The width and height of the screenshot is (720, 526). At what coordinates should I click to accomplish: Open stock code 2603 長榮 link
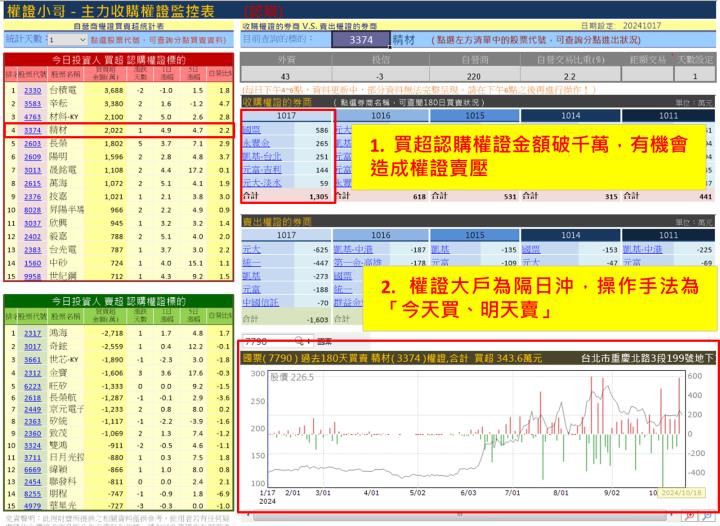point(33,144)
